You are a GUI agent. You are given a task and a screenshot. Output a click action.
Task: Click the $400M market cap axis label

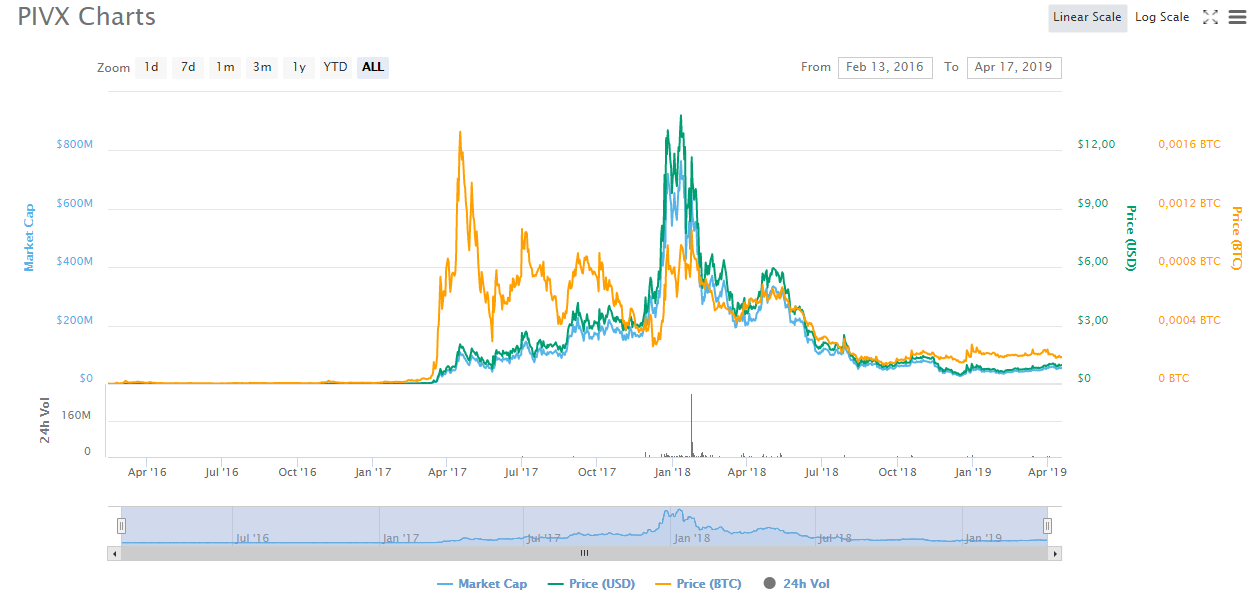[x=75, y=262]
